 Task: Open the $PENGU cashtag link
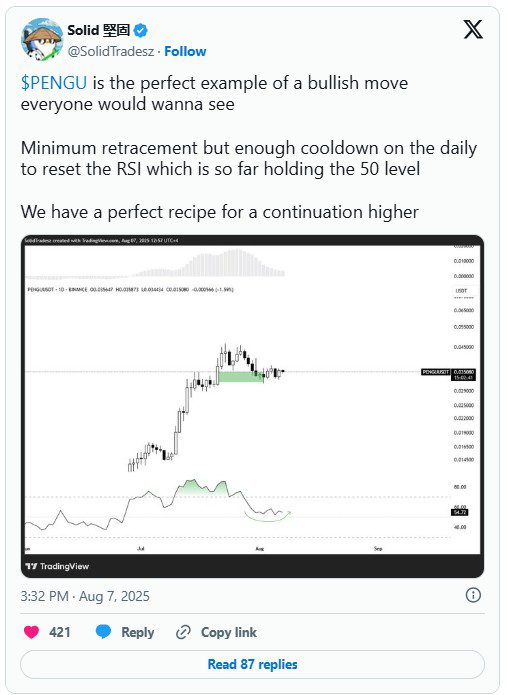54,83
